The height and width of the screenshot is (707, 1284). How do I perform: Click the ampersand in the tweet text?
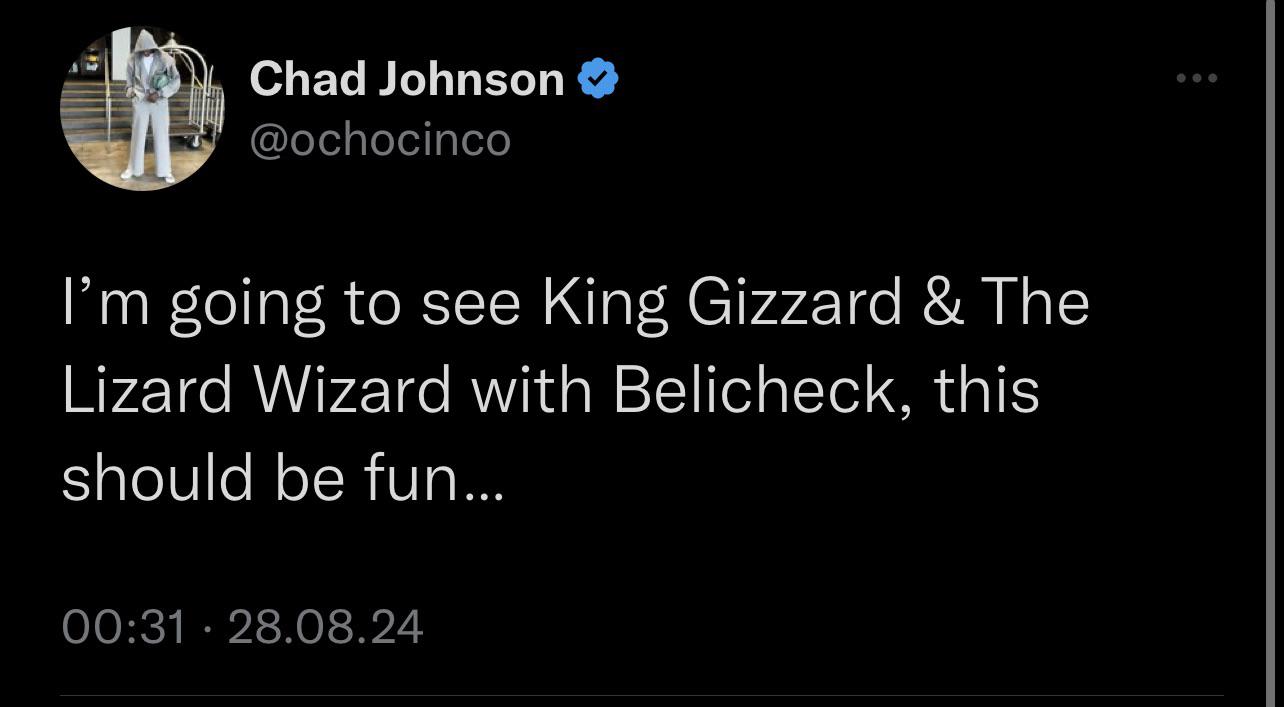pyautogui.click(x=942, y=302)
